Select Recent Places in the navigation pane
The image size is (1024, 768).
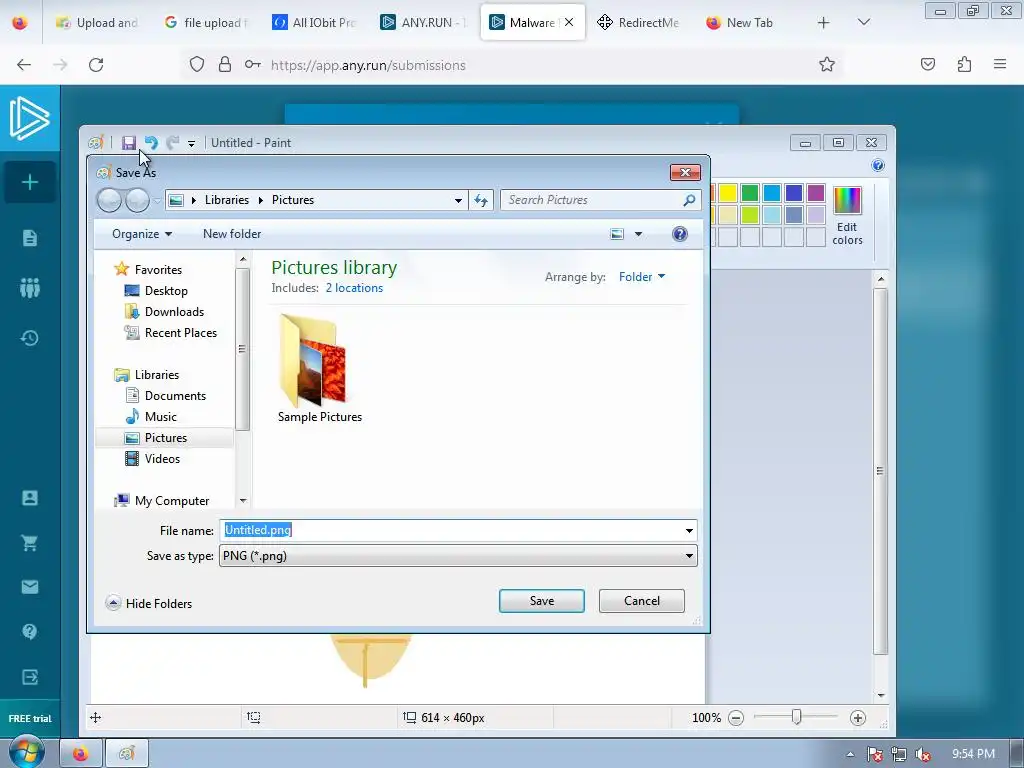coord(180,332)
